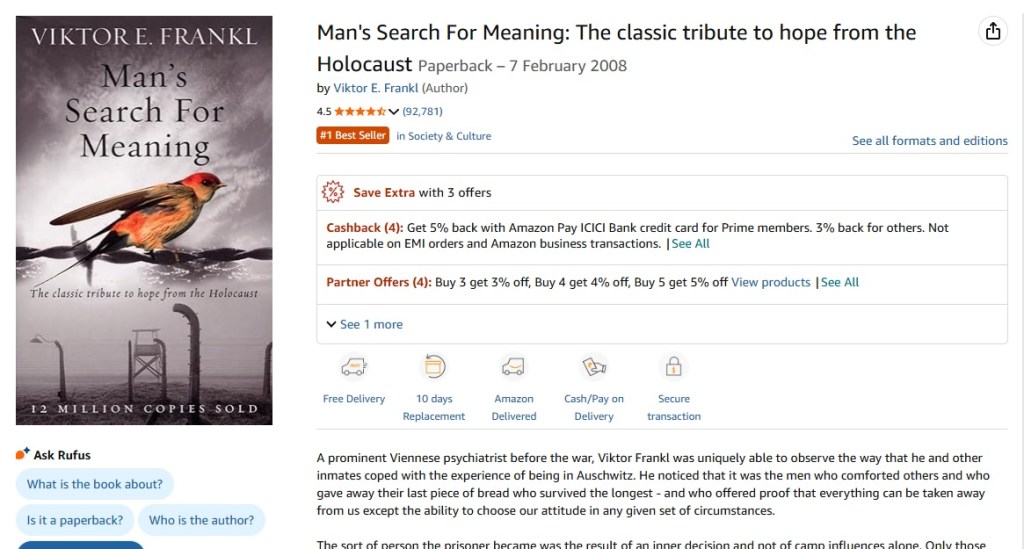Click the book cover image

[144, 220]
